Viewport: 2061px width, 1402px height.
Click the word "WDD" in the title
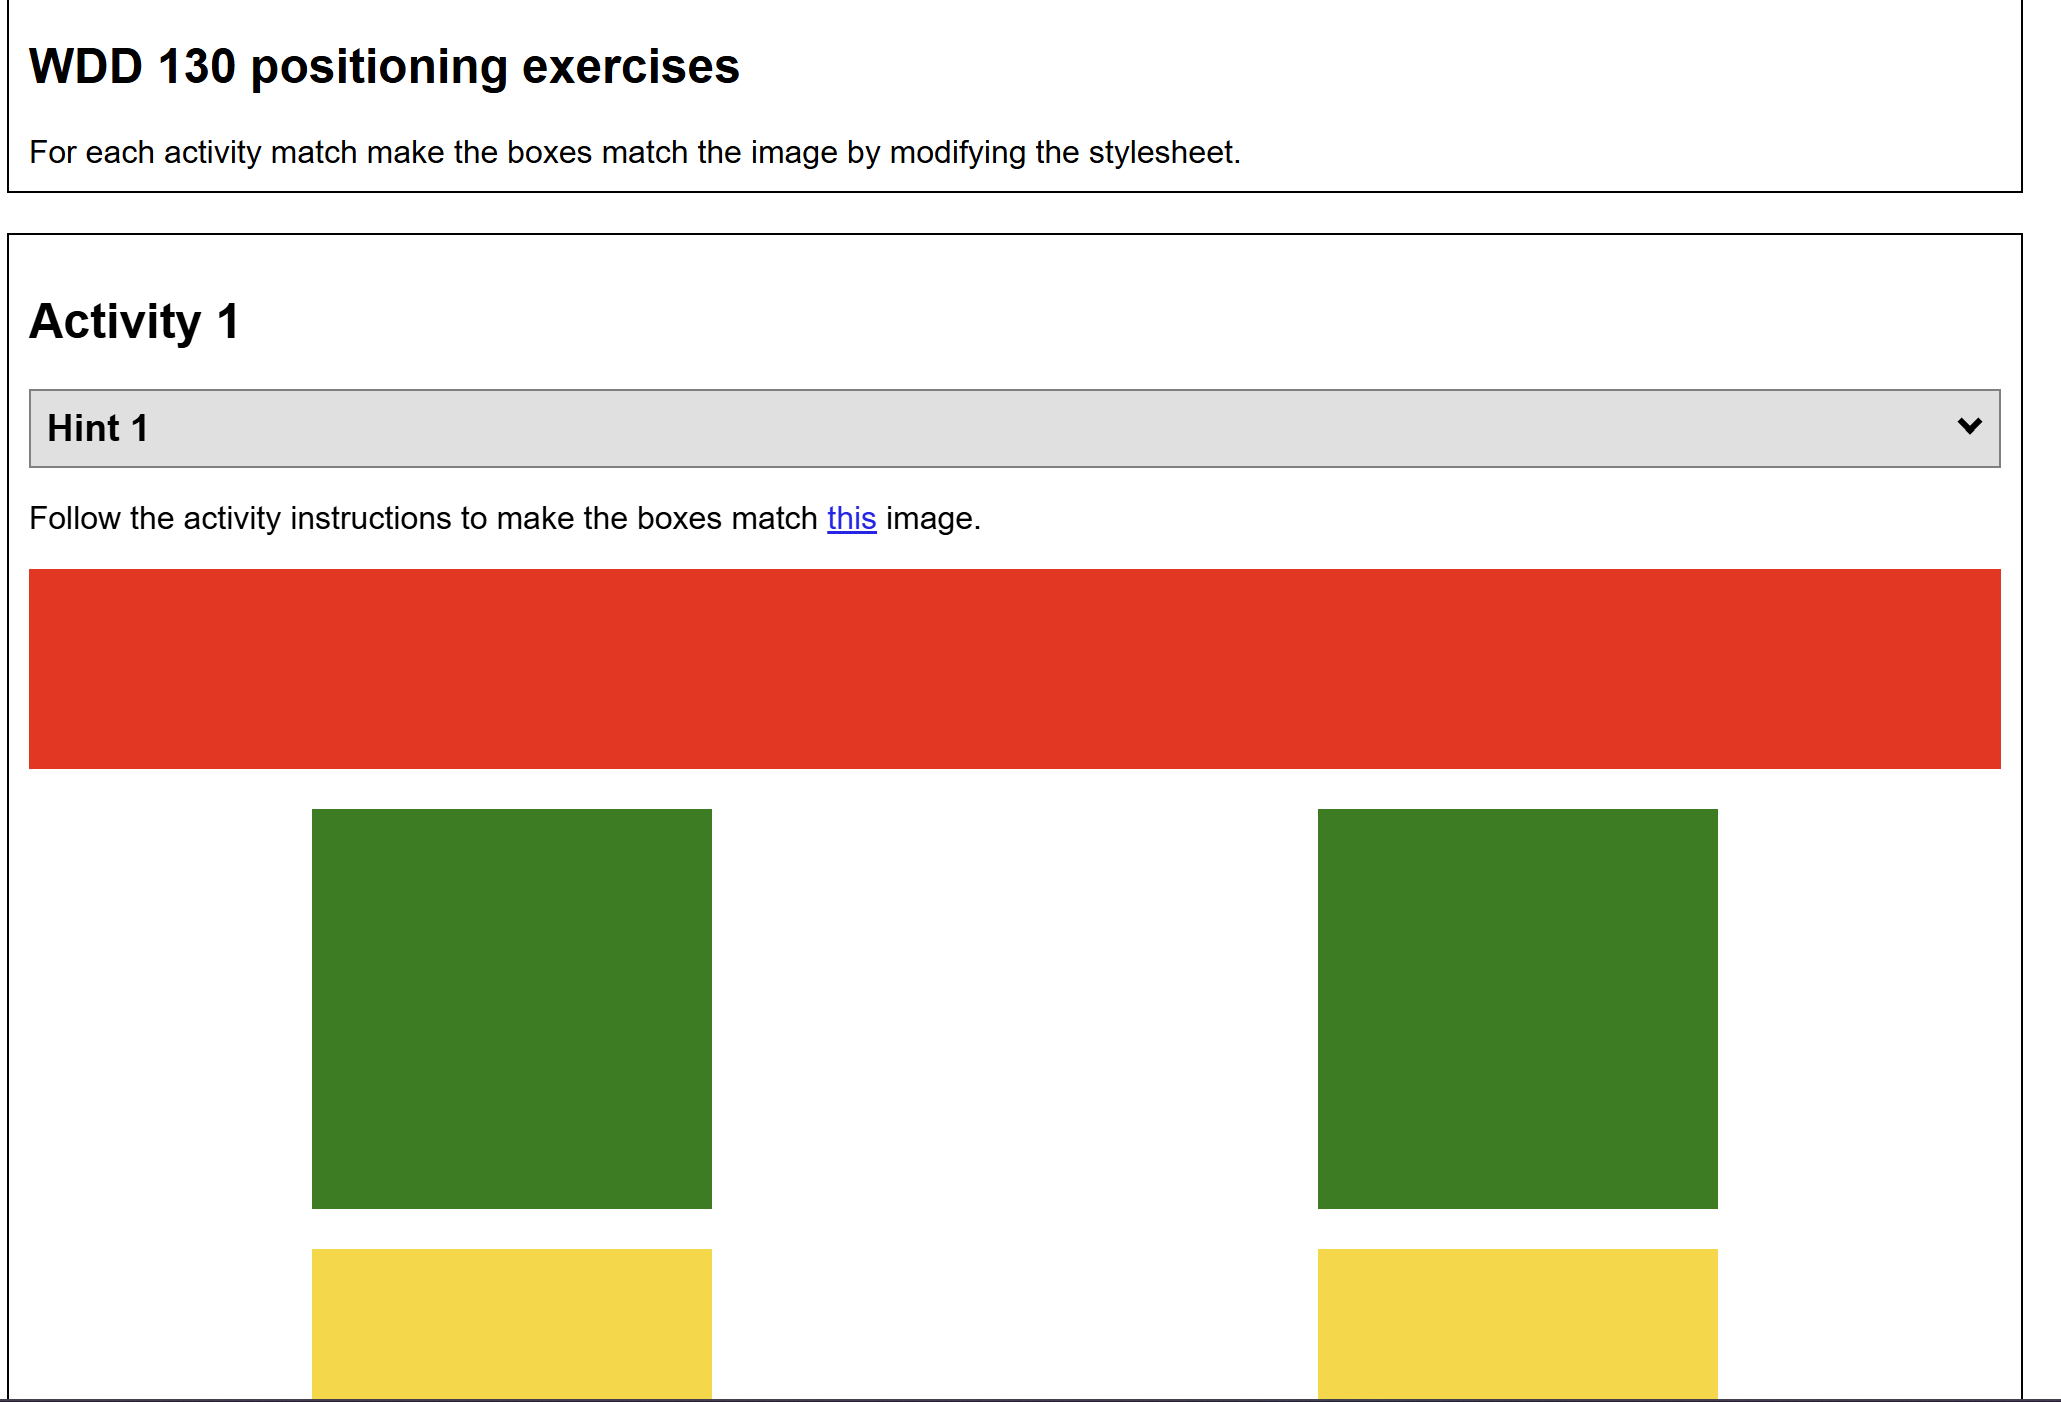point(86,67)
